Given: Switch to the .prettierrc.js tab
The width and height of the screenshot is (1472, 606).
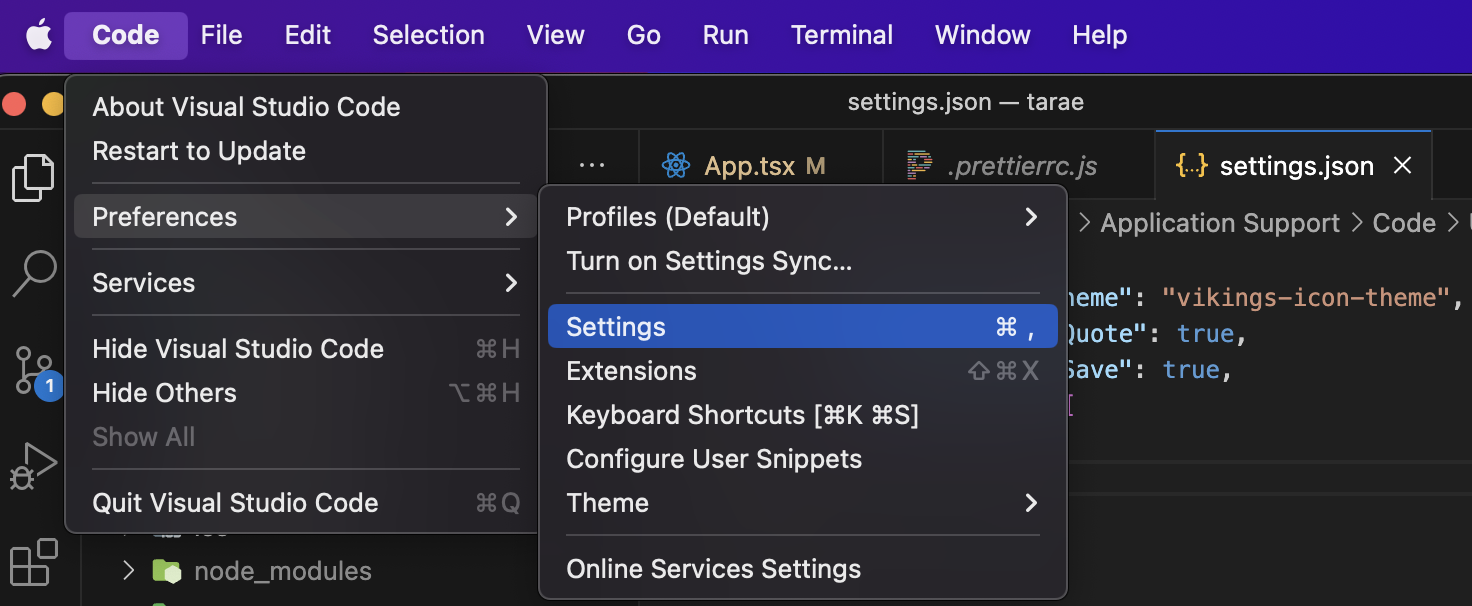Looking at the screenshot, I should click(x=1020, y=166).
